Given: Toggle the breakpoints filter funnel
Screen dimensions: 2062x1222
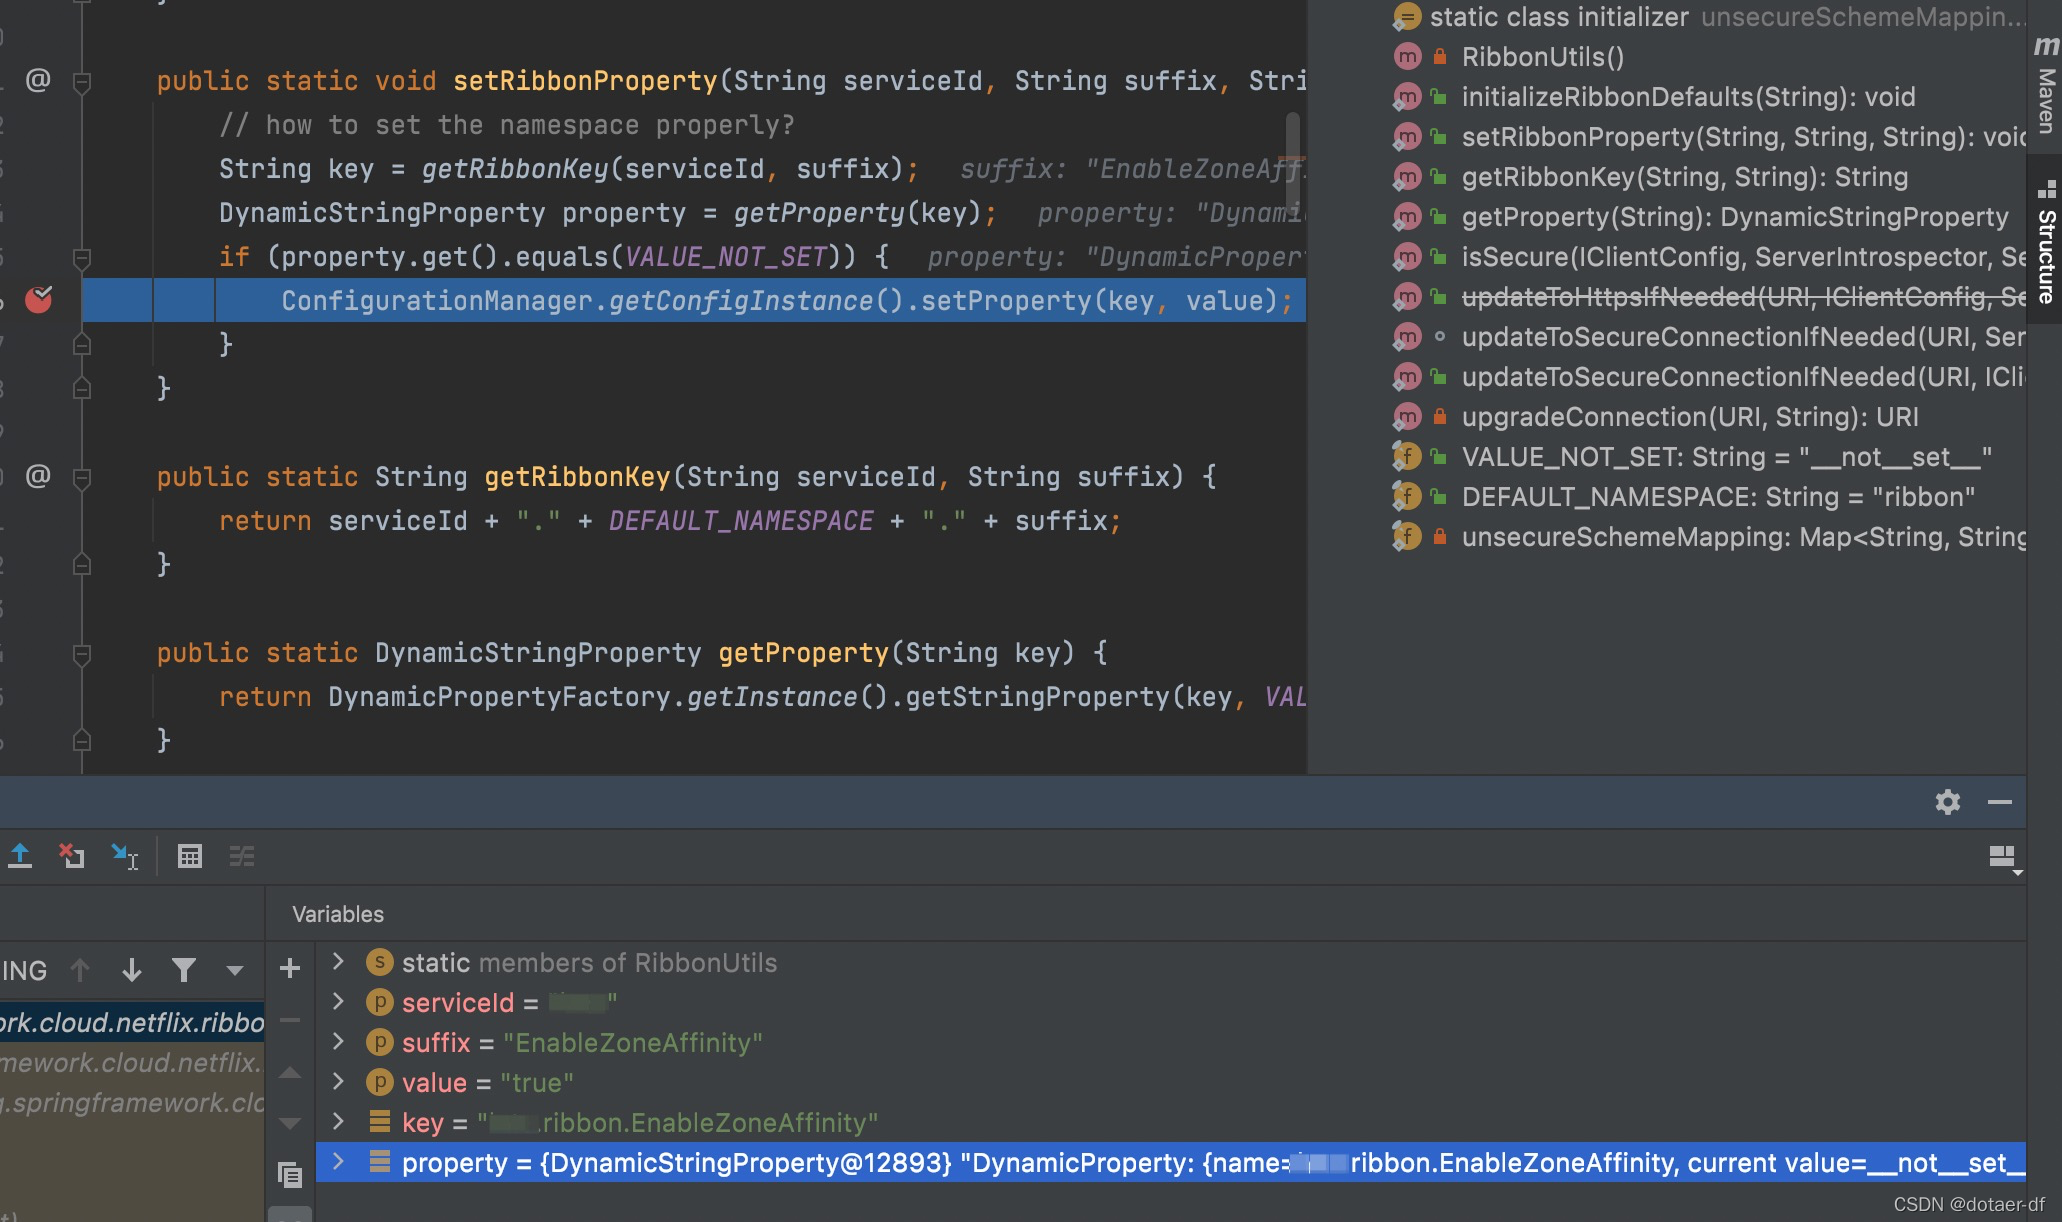Looking at the screenshot, I should pos(184,970).
